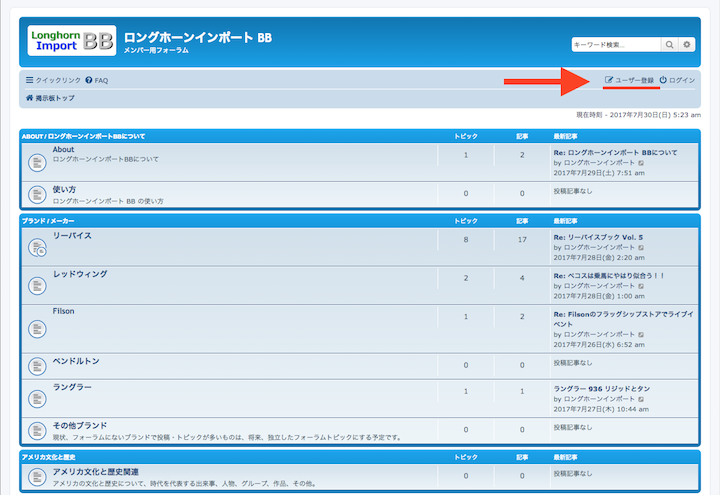This screenshot has width=720, height=495.
Task: Click the forum icon beside アメリカ文化と歴史関連
Action: pos(37,477)
